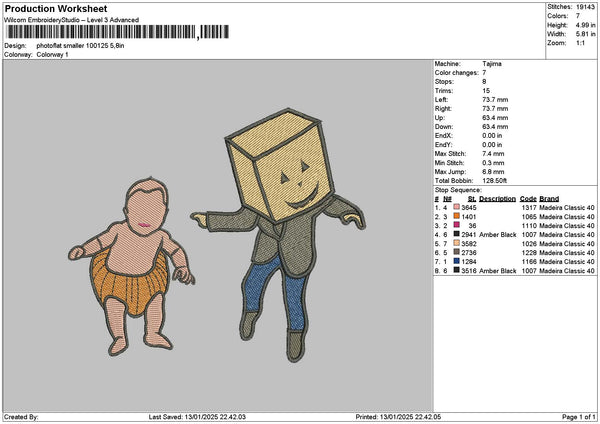Viewport: 600px width, 424px height.
Task: Click the Stitches count value 19143
Action: pyautogui.click(x=586, y=8)
